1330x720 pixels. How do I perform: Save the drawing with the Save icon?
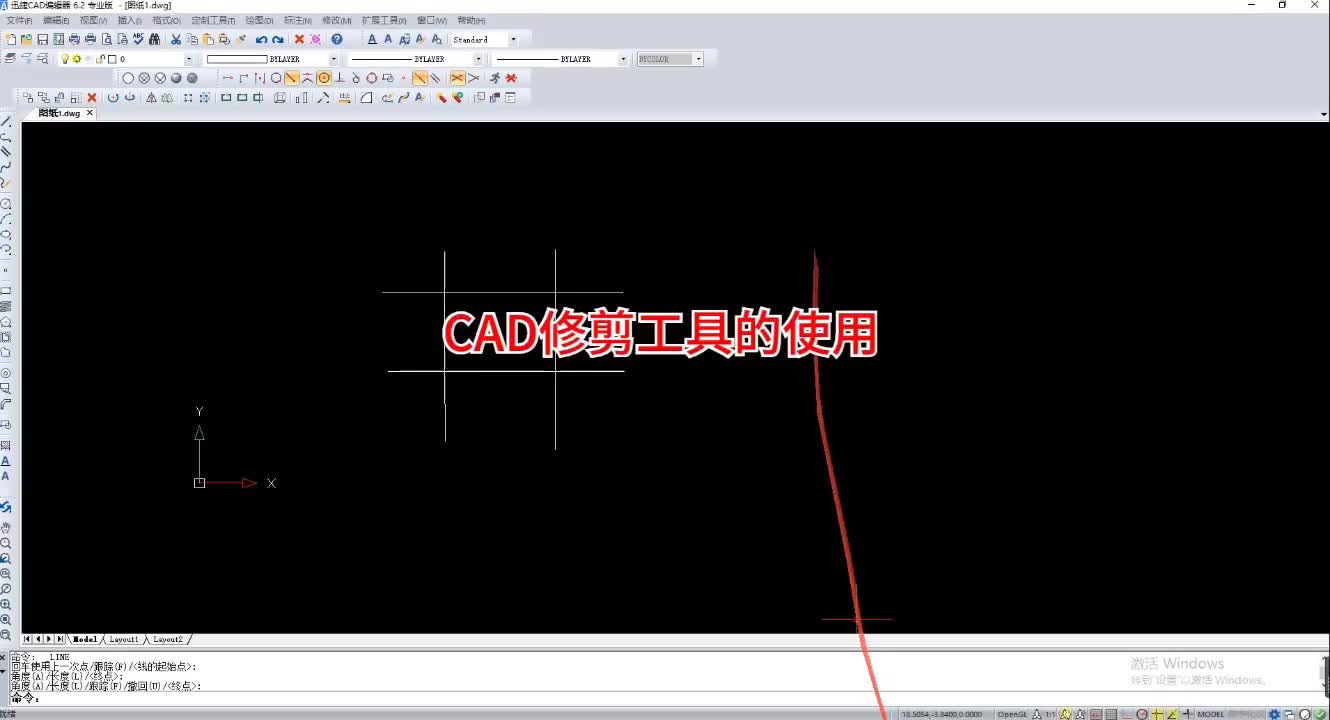pos(41,39)
